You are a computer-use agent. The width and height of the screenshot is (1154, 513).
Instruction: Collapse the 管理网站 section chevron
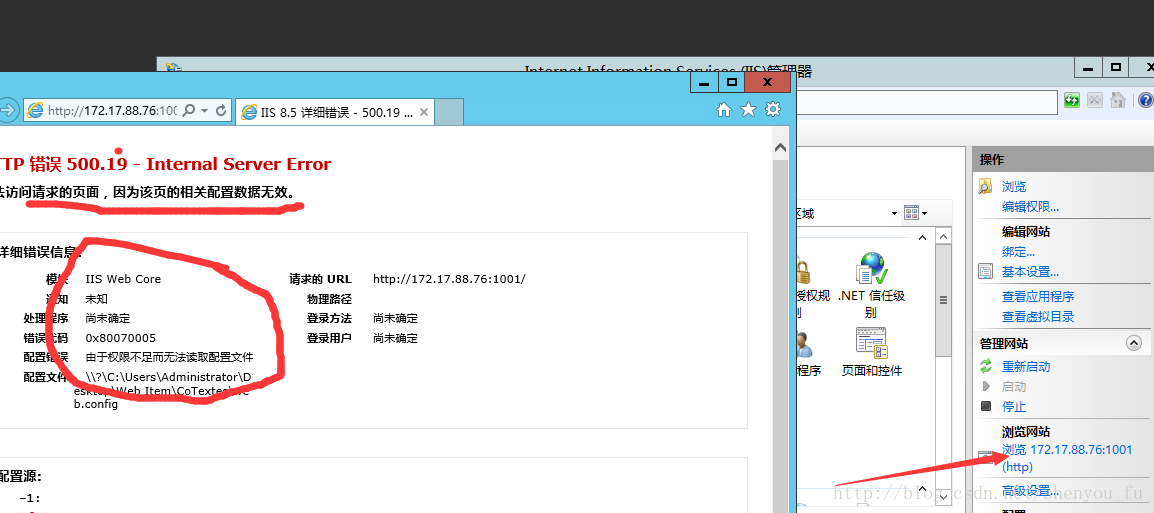pyautogui.click(x=1134, y=343)
